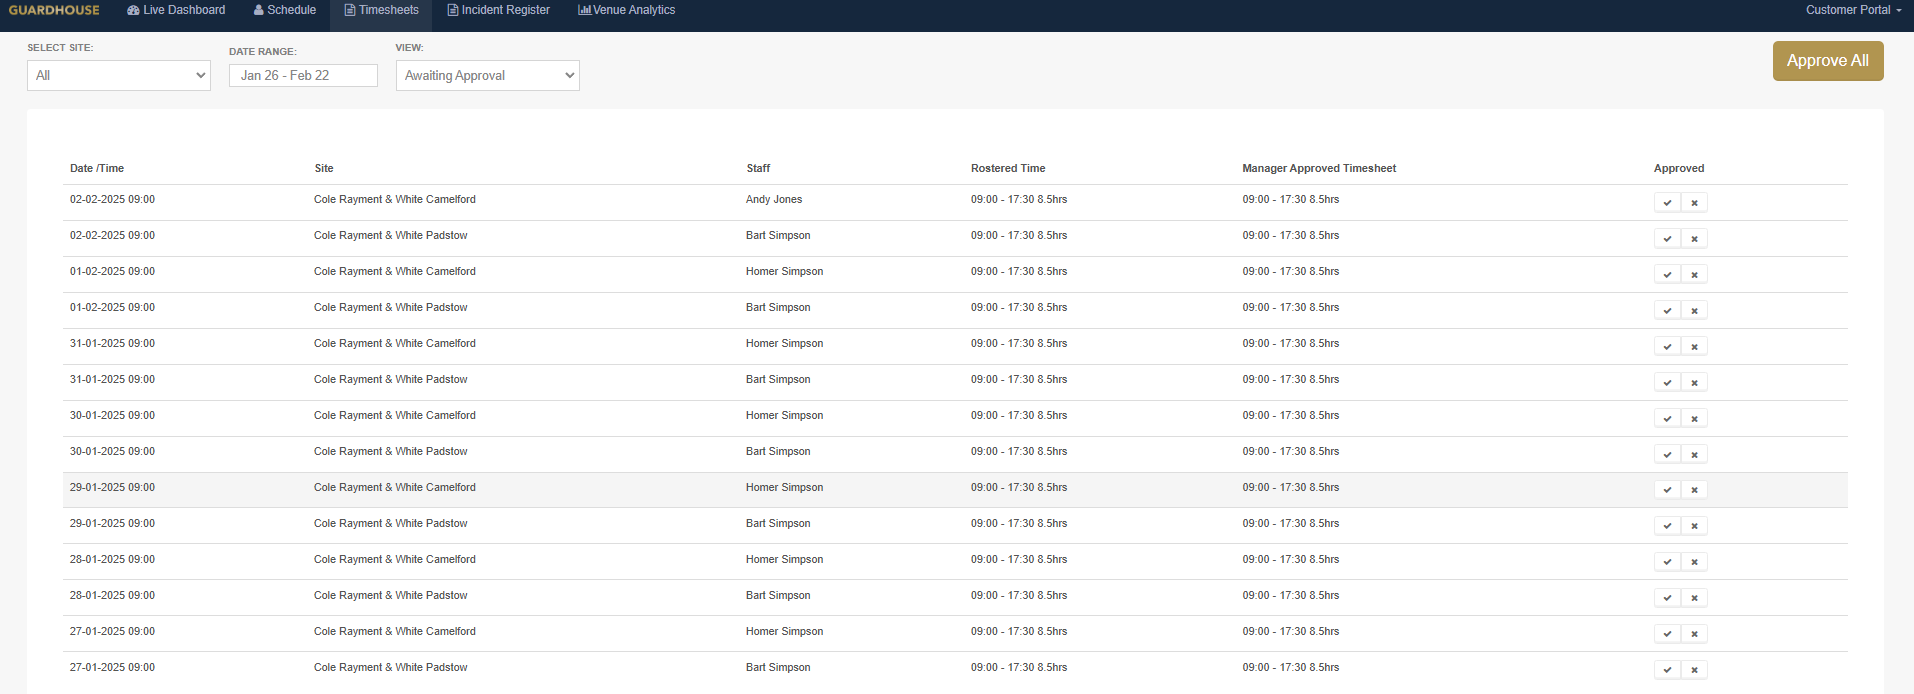Screen dimensions: 1914x694
Task: Reject Homer Simpson 30-01-2025 Camelford cross
Action: (1694, 419)
